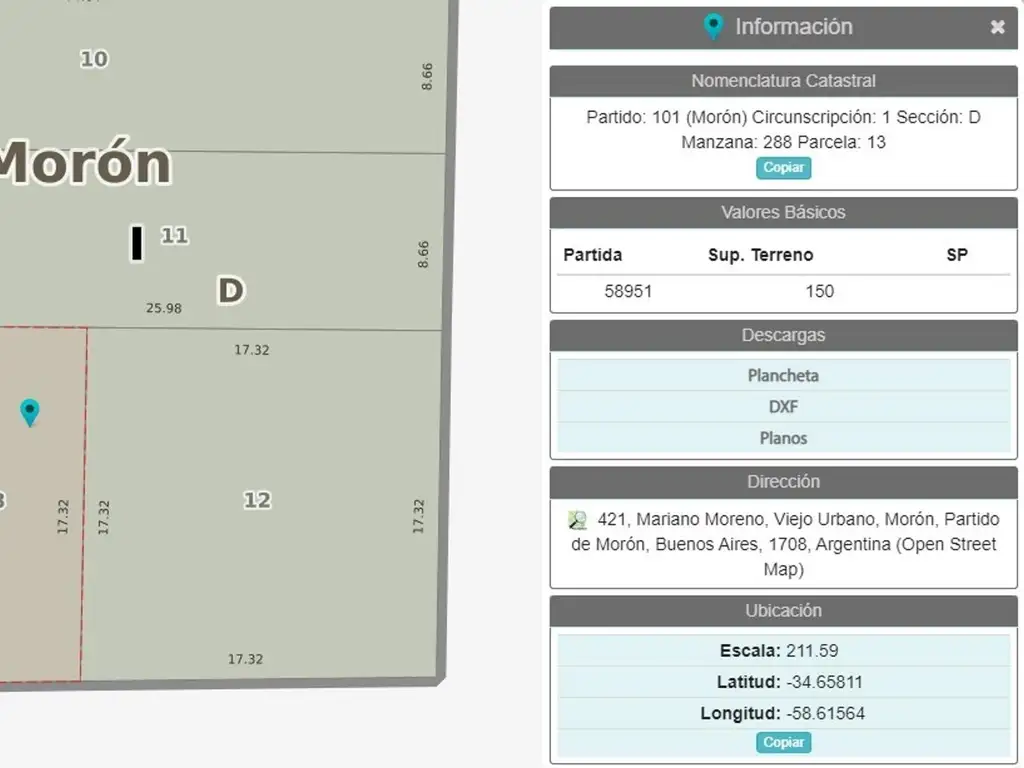Copy the Ubicación coordinates
The height and width of the screenshot is (768, 1024).
coord(783,742)
